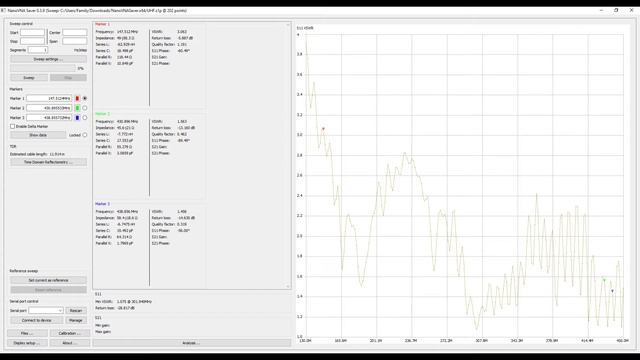Click the marker panel scroll-up arrow

coord(288,25)
